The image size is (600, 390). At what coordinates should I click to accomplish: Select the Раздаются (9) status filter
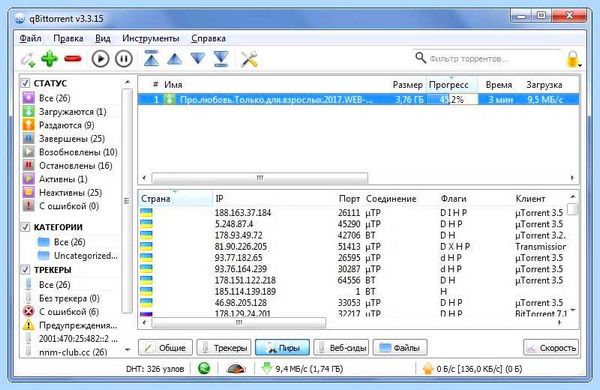tap(58, 125)
